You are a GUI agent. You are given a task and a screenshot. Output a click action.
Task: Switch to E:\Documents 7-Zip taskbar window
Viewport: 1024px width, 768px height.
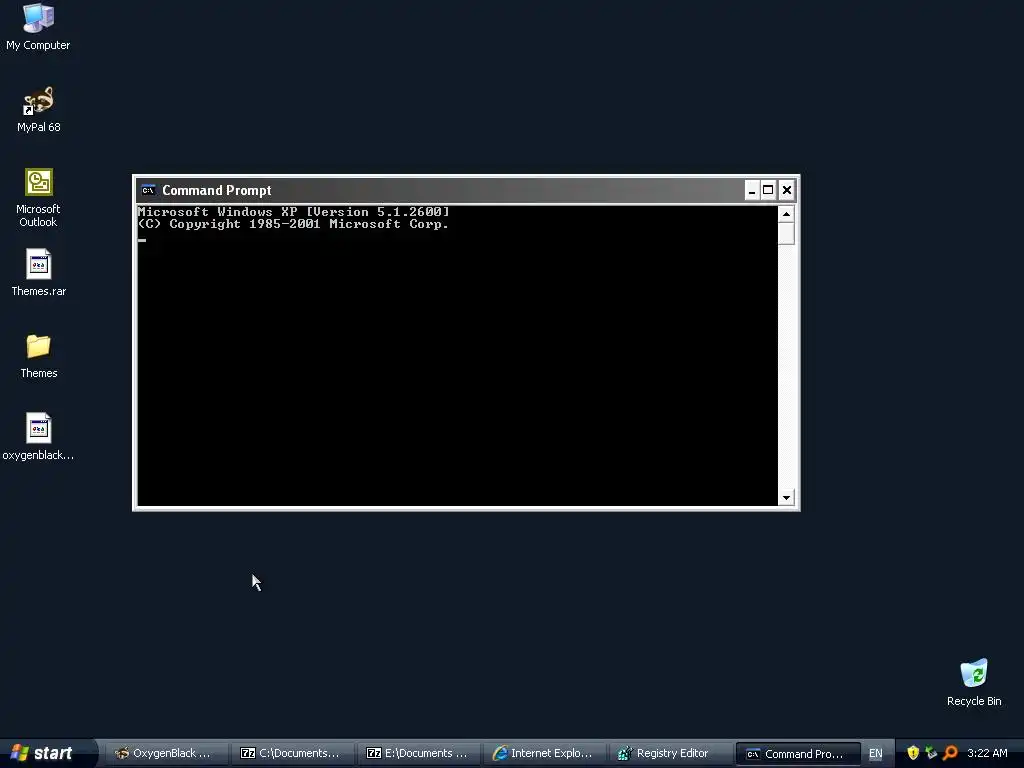coord(419,753)
